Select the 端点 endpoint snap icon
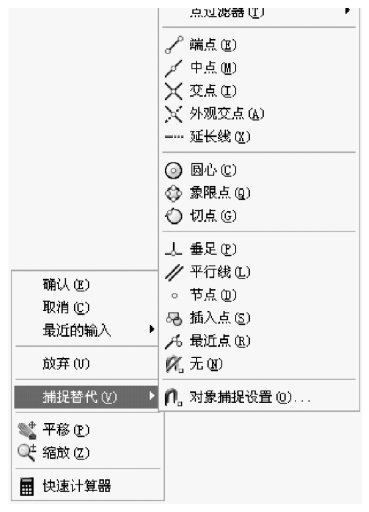Image resolution: width=369 pixels, height=512 pixels. [174, 45]
